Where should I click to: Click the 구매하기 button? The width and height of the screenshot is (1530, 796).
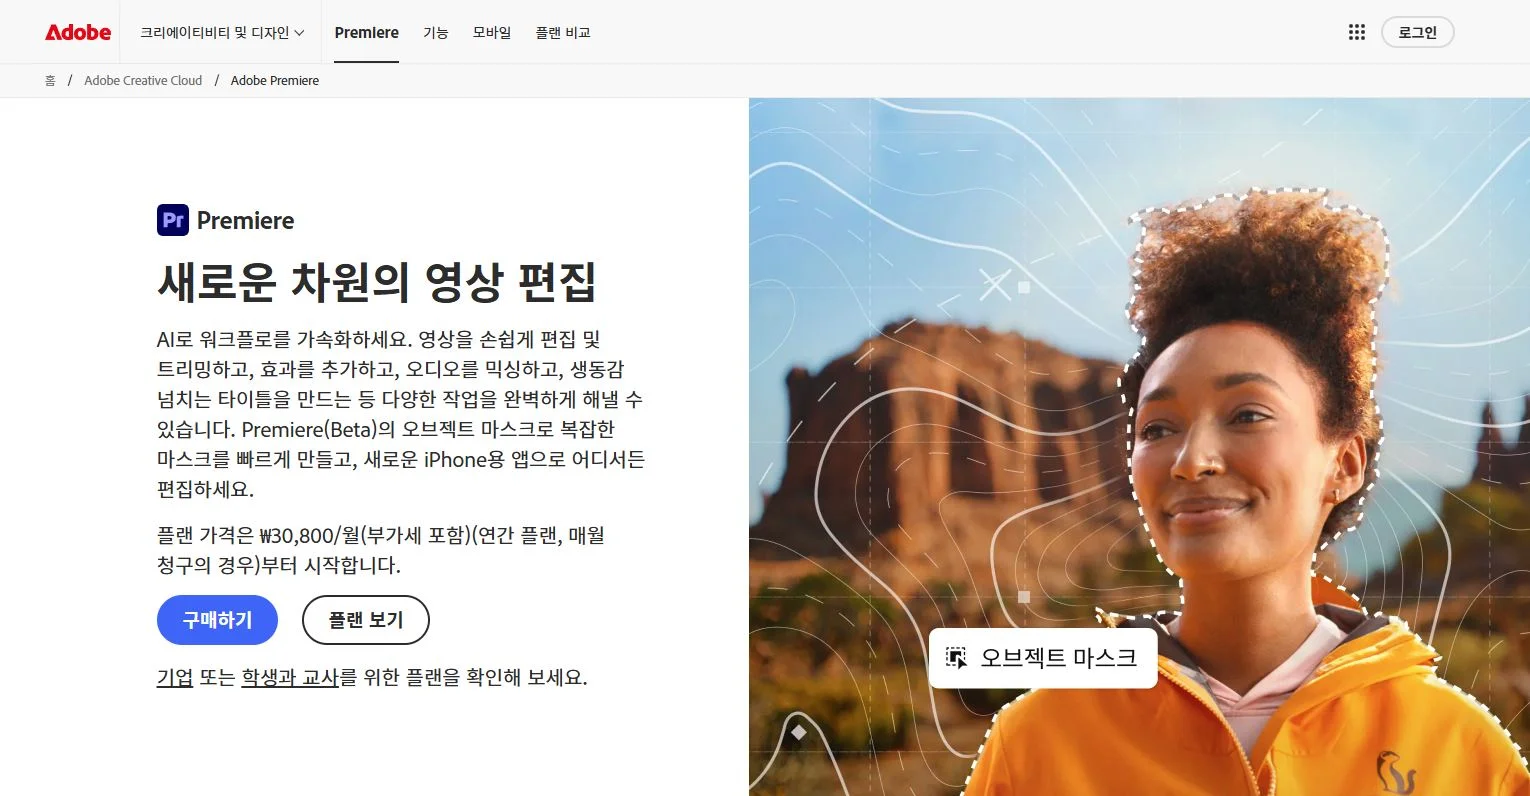[217, 620]
